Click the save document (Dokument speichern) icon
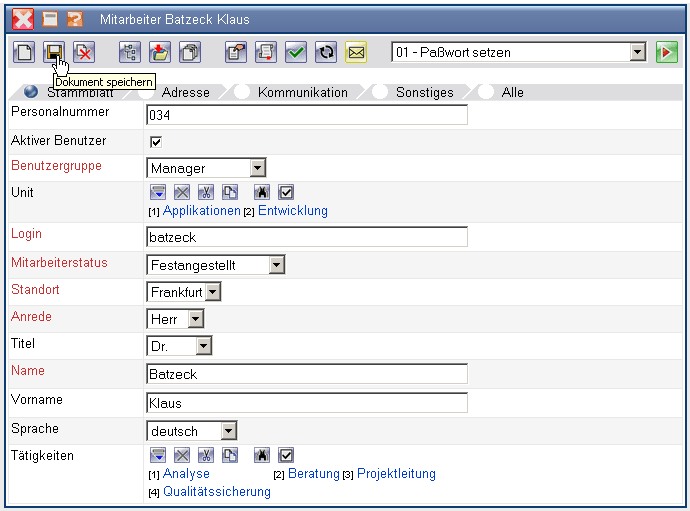The image size is (690, 511). [54, 52]
